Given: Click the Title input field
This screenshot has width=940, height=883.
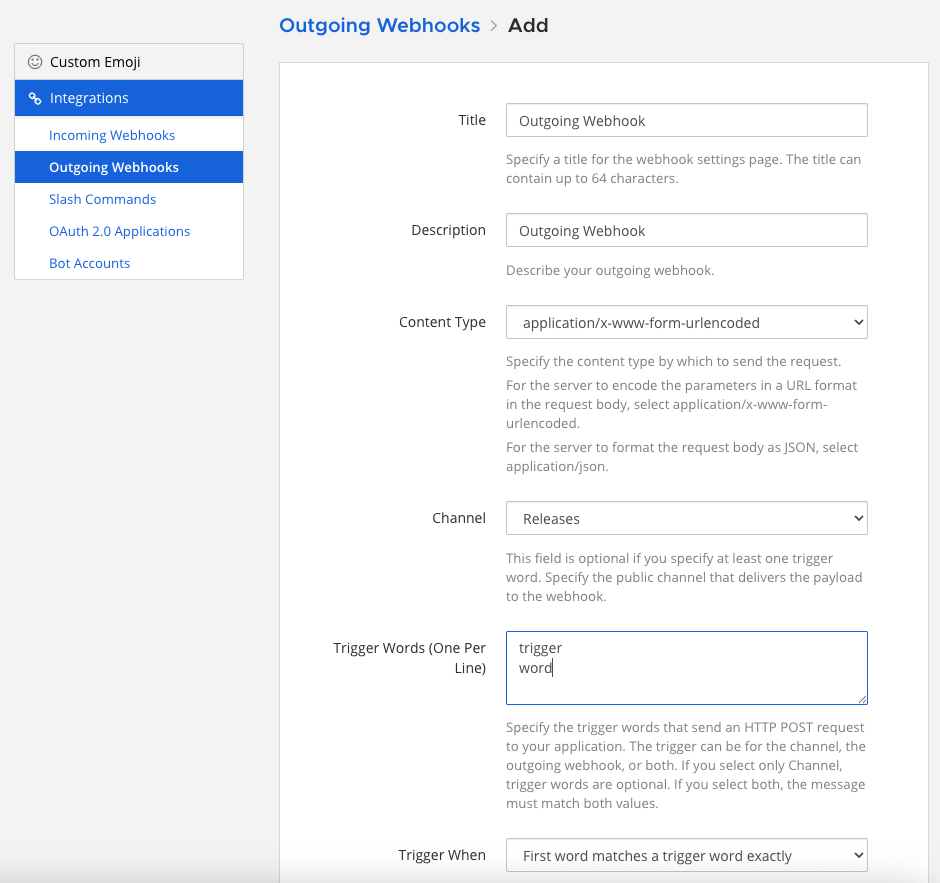Looking at the screenshot, I should (686, 120).
